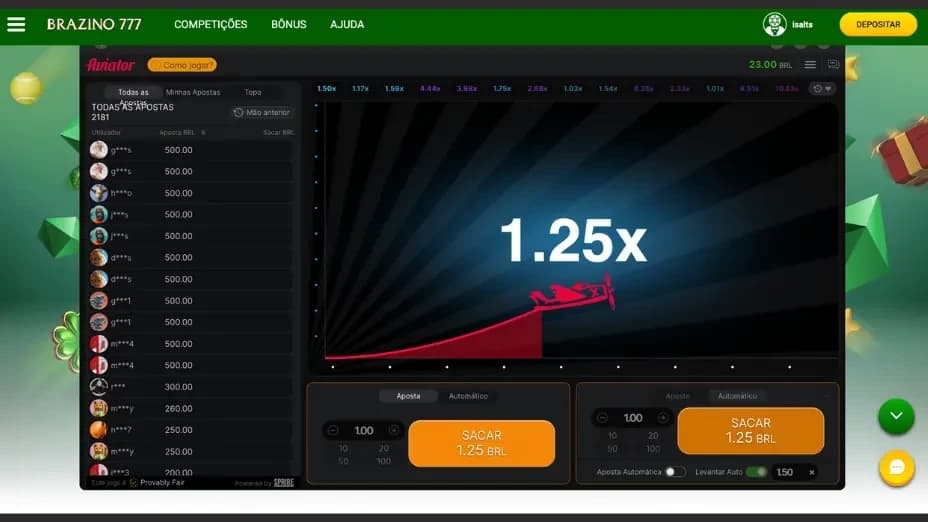
Task: Select Automático tab in right bet panel
Action: 737,396
